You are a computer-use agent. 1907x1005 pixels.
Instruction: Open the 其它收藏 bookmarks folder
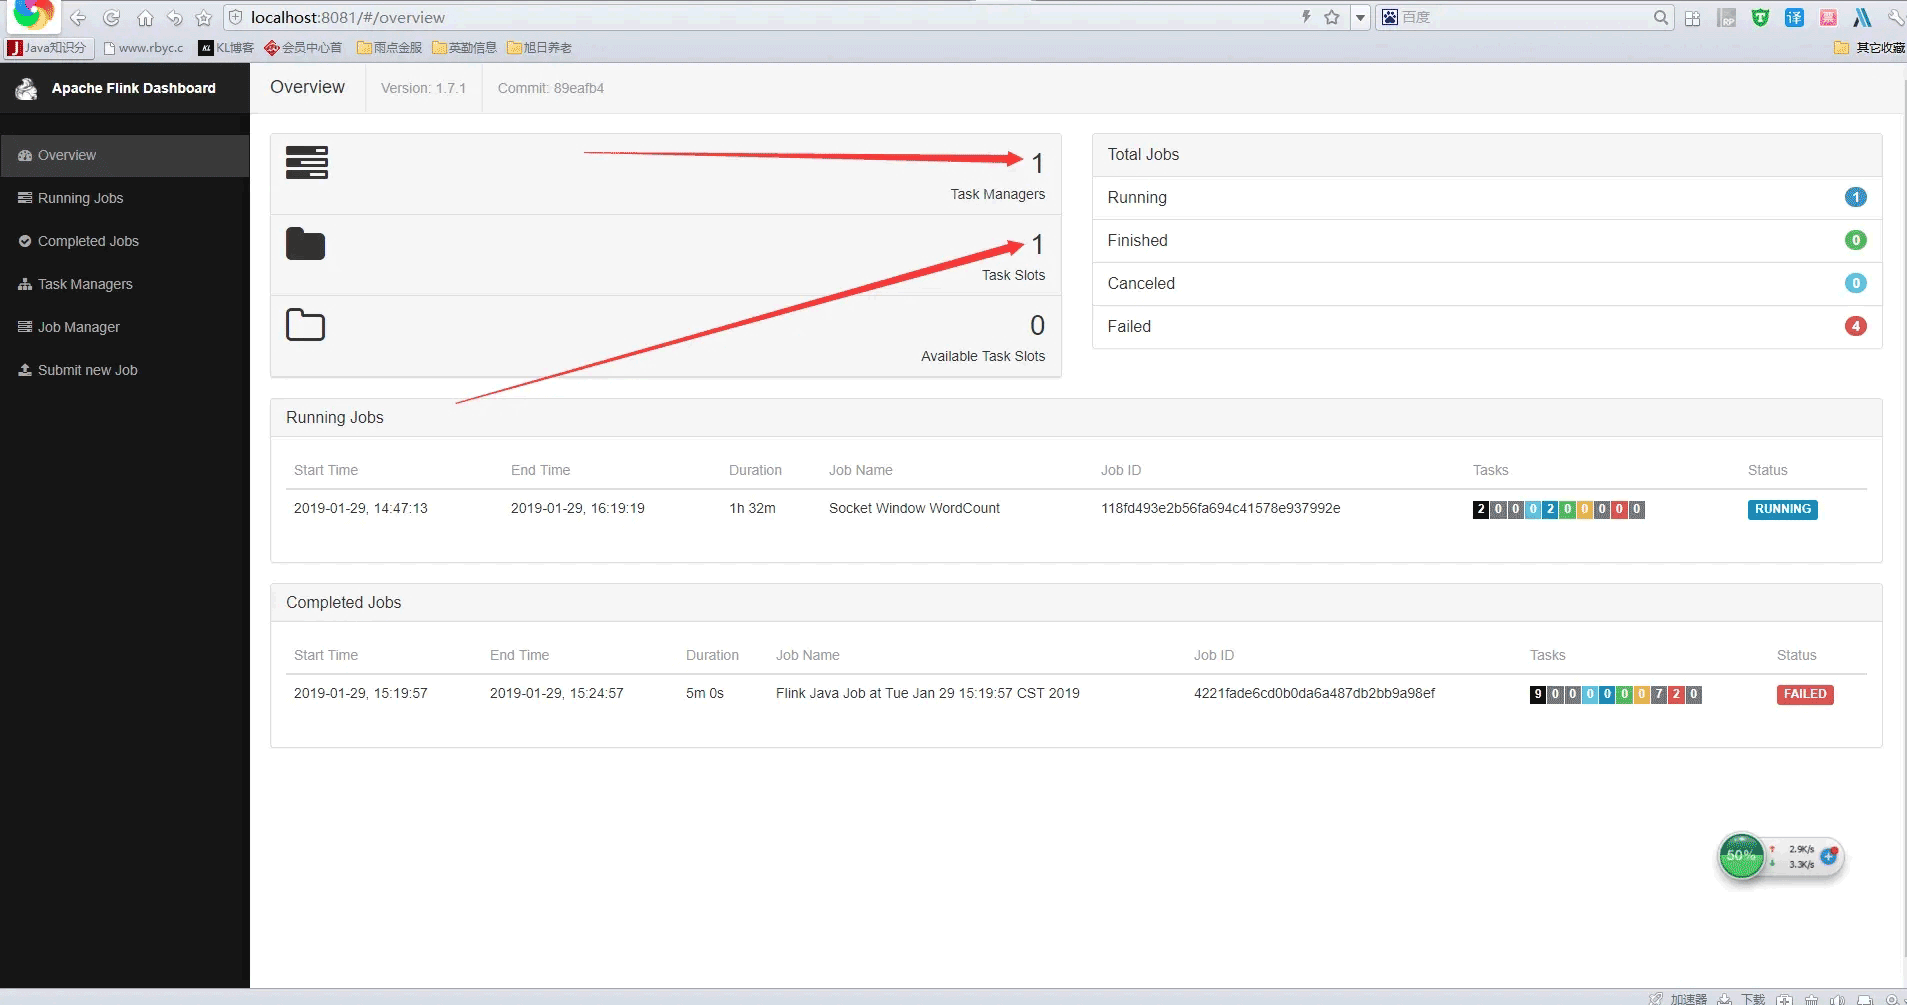click(1869, 47)
